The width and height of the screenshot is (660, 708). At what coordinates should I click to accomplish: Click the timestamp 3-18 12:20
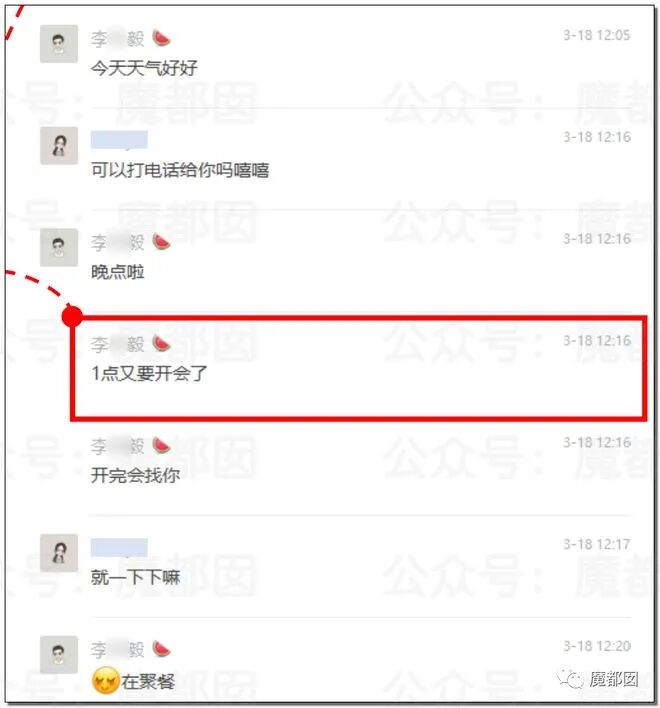point(596,646)
